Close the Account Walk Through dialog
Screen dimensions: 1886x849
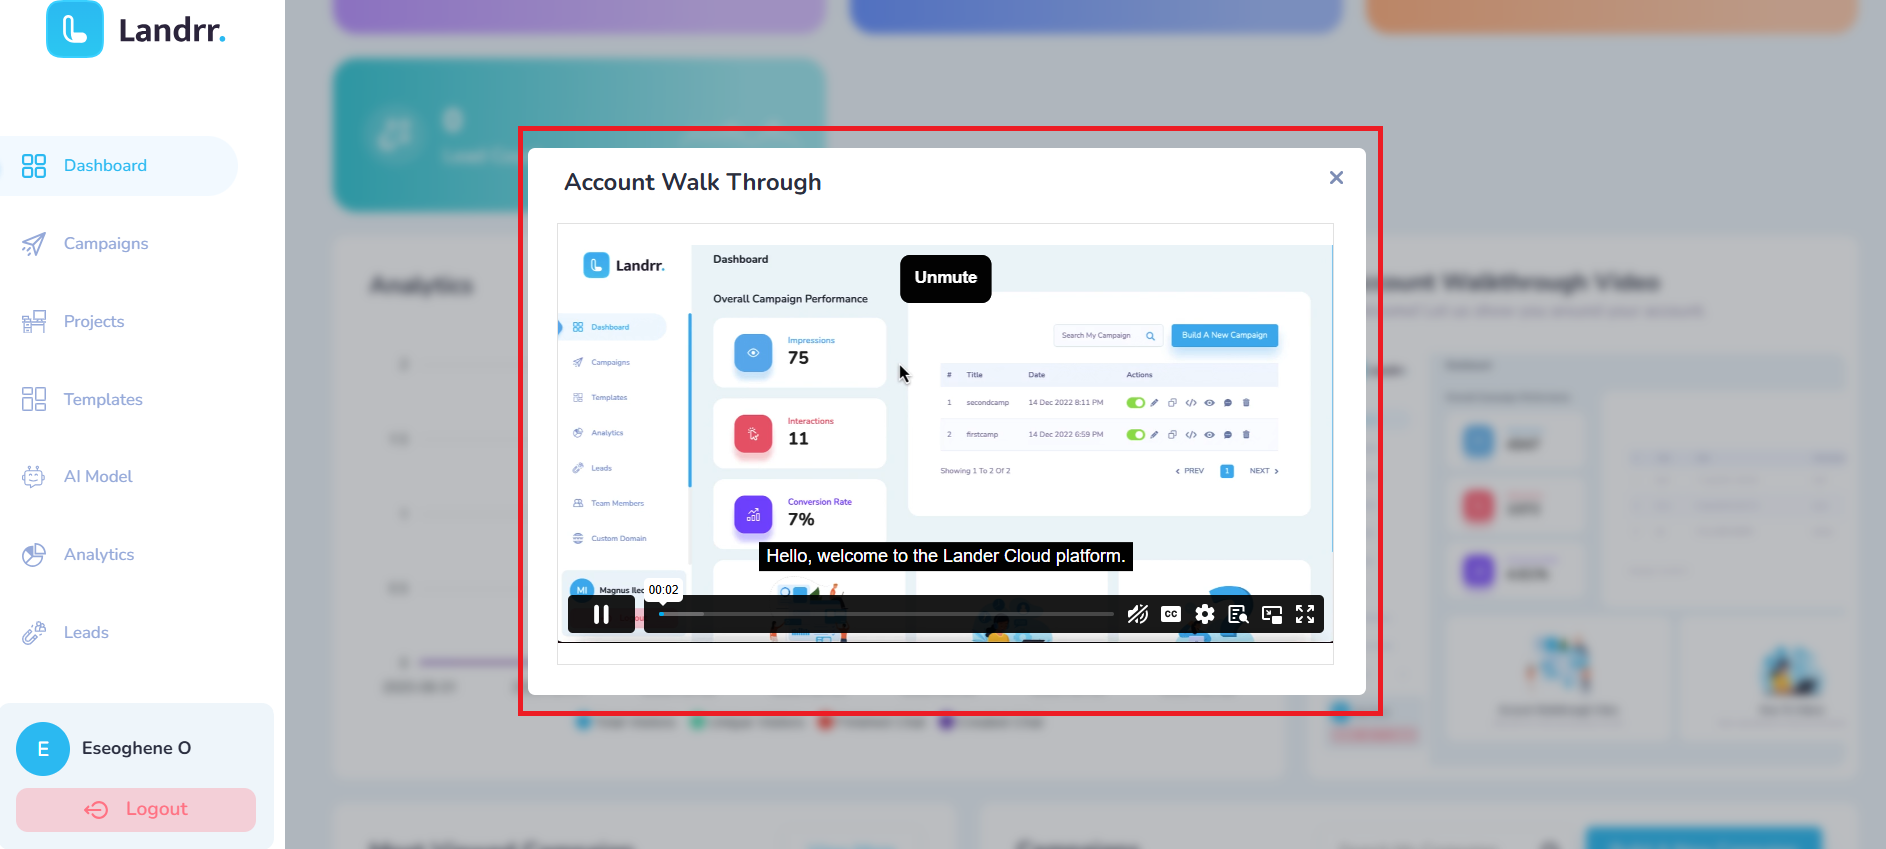[1336, 177]
